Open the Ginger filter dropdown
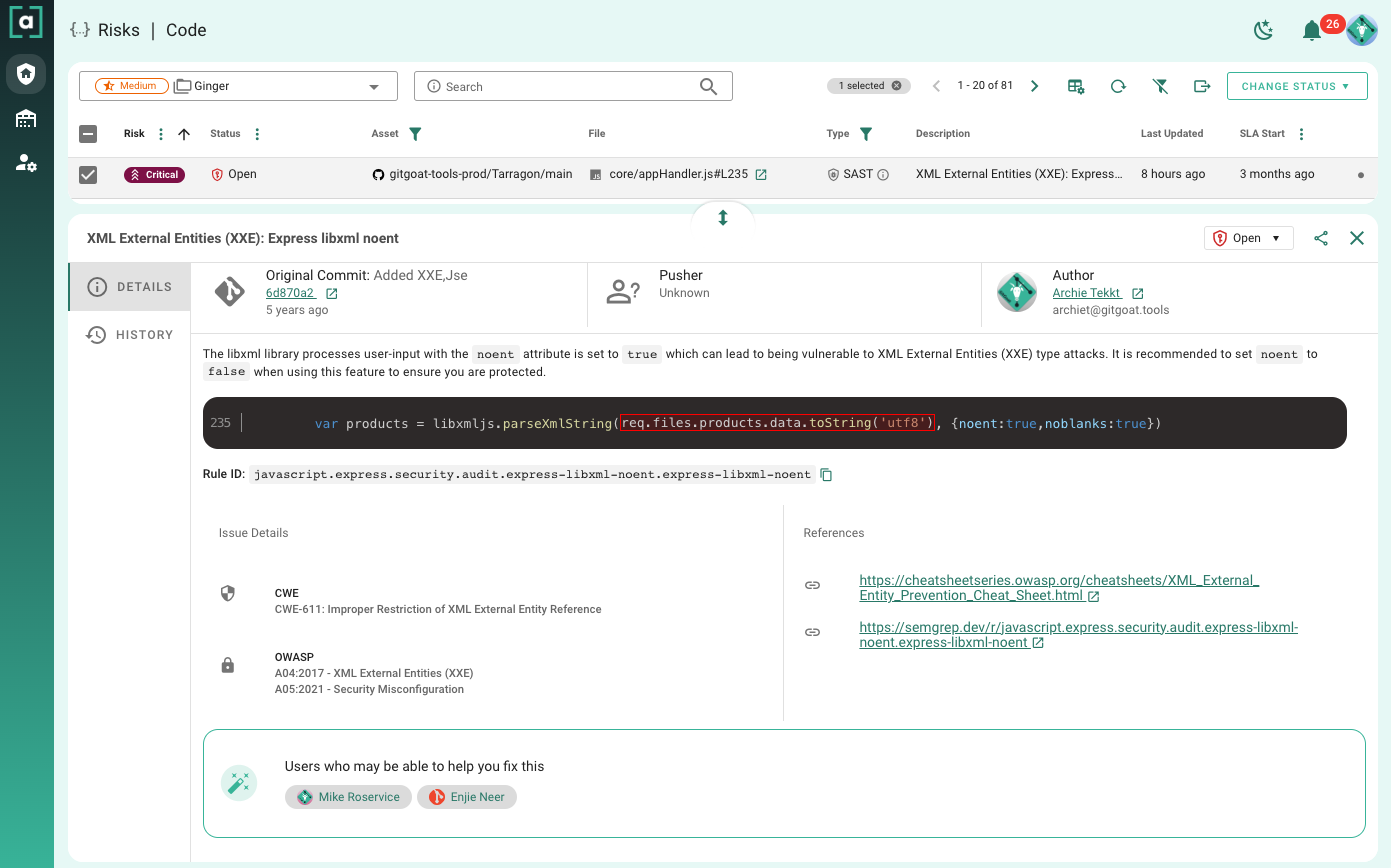Image resolution: width=1391 pixels, height=868 pixels. [374, 87]
